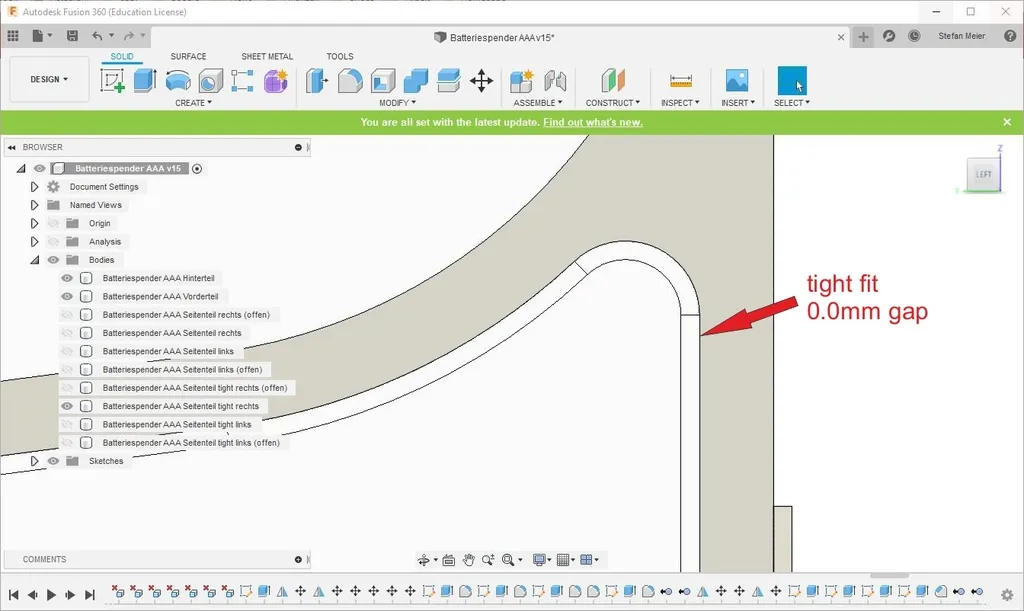Image resolution: width=1024 pixels, height=611 pixels.
Task: Collapse the Bodies folder
Action: pos(35,260)
